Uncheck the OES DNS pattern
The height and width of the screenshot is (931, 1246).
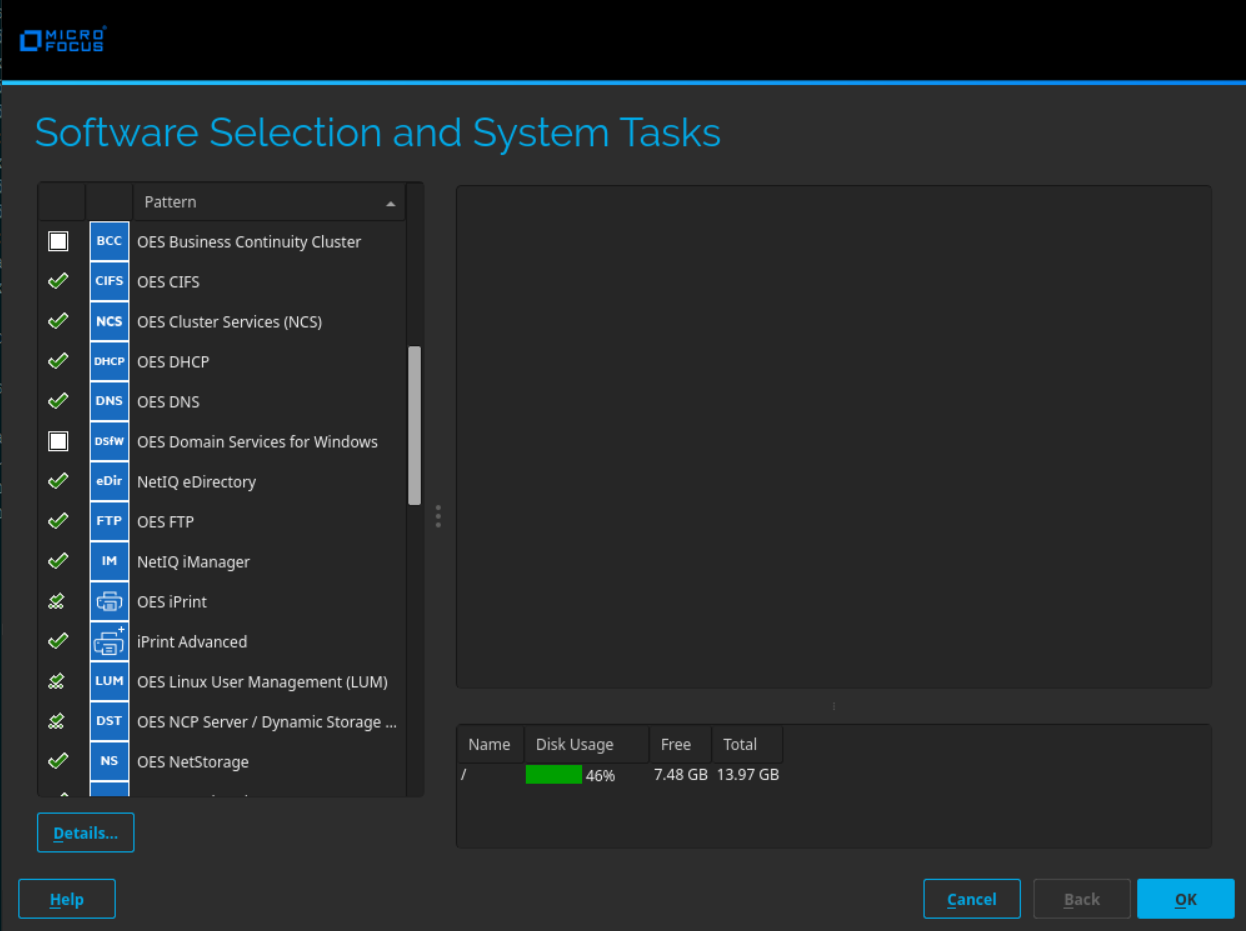click(59, 402)
